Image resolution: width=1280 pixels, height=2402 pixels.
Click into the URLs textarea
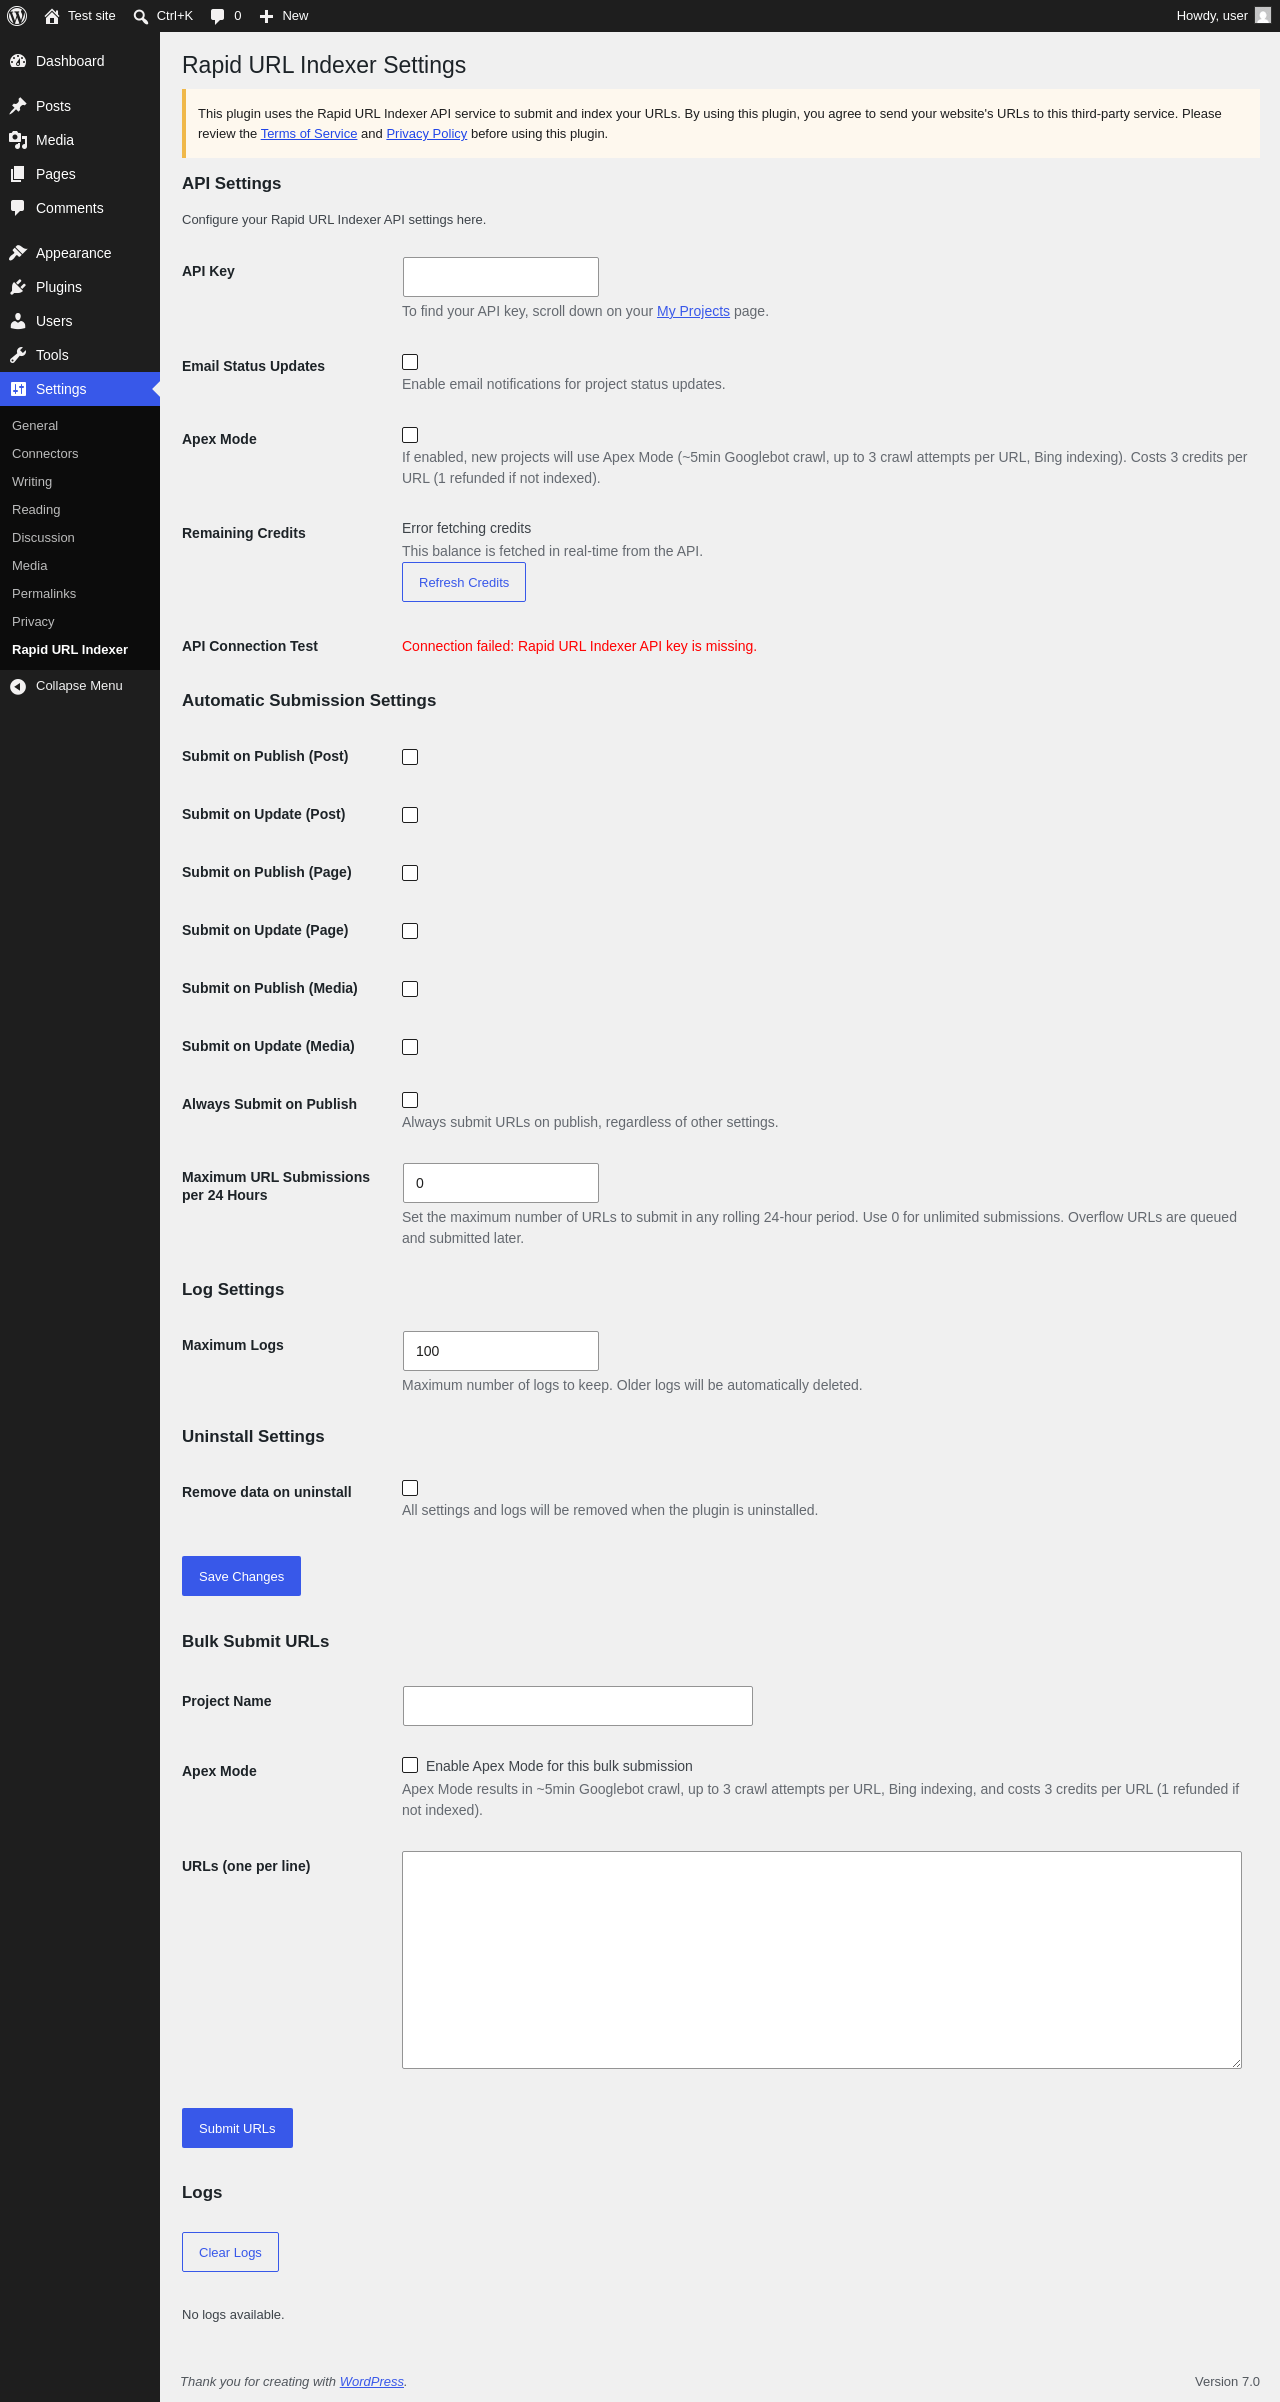(x=822, y=1960)
